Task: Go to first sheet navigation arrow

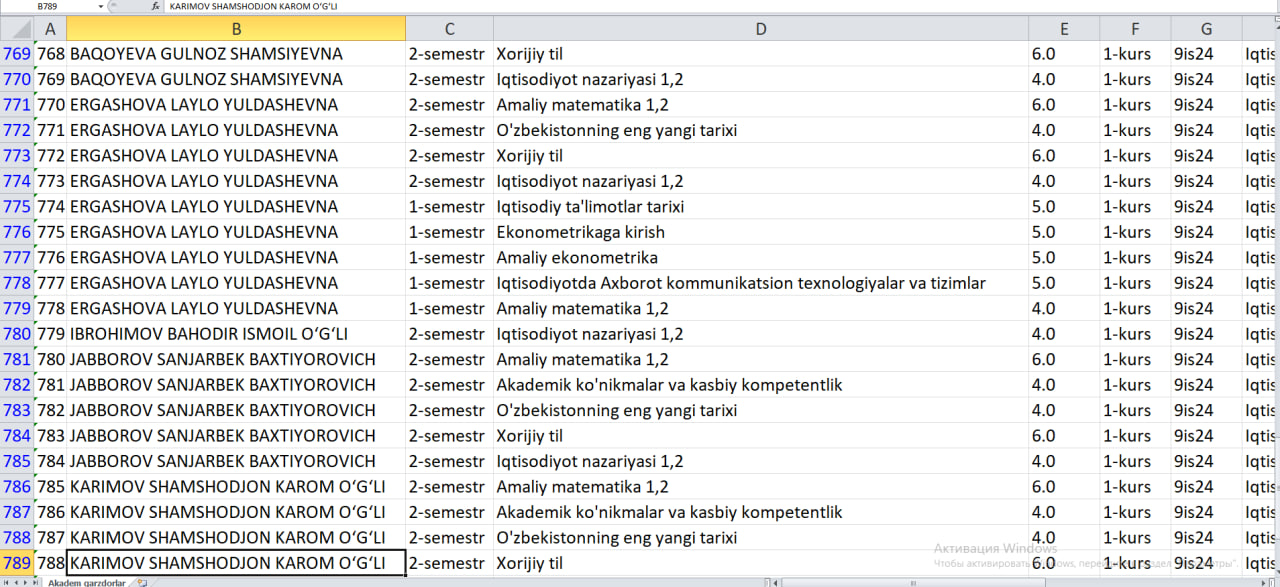Action: [x=6, y=582]
